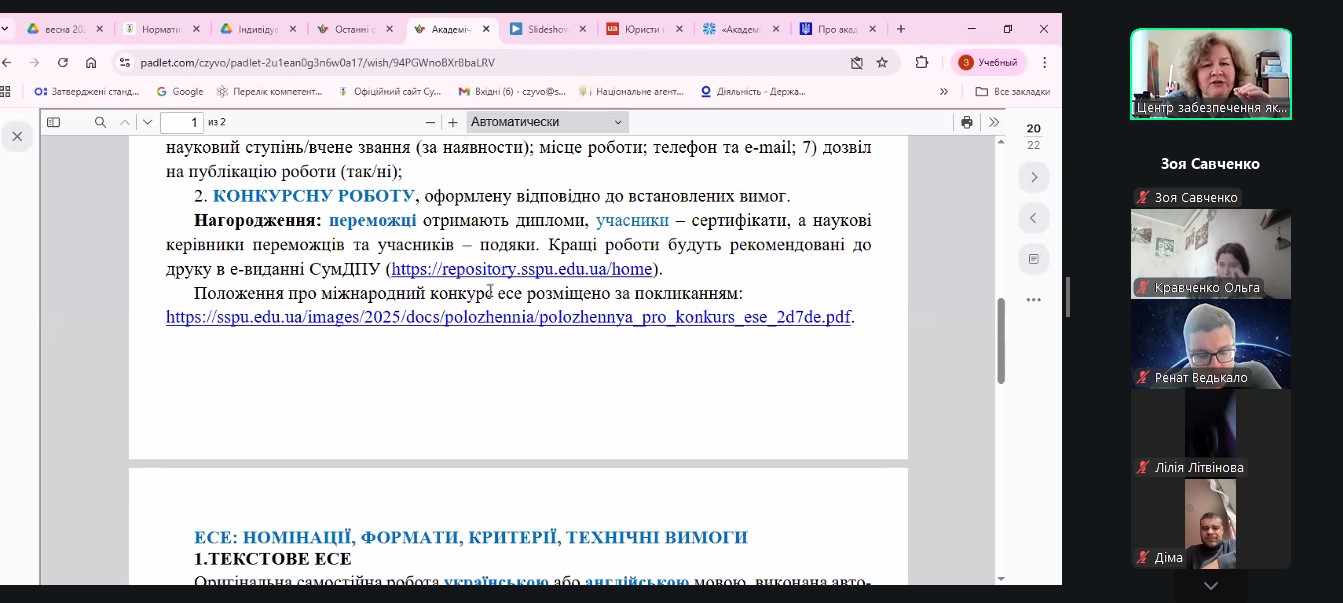Click the three-dots more options icon below chat
1343x603 pixels.
[x=1034, y=299]
